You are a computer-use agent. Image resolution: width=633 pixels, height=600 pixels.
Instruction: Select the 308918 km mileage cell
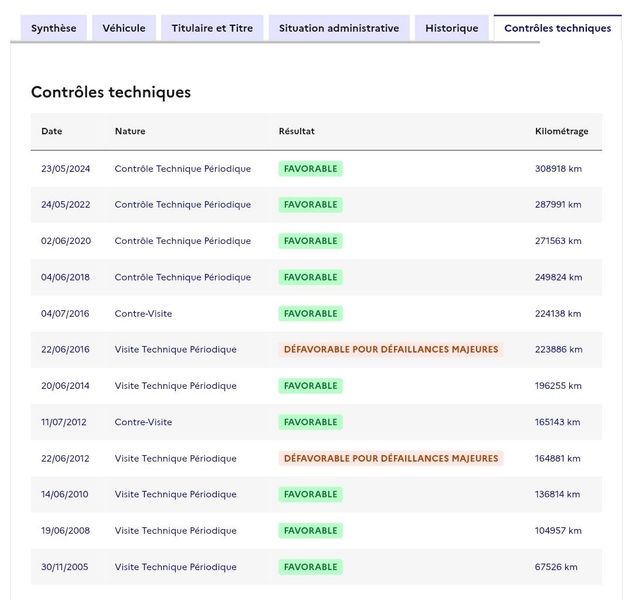click(x=558, y=169)
